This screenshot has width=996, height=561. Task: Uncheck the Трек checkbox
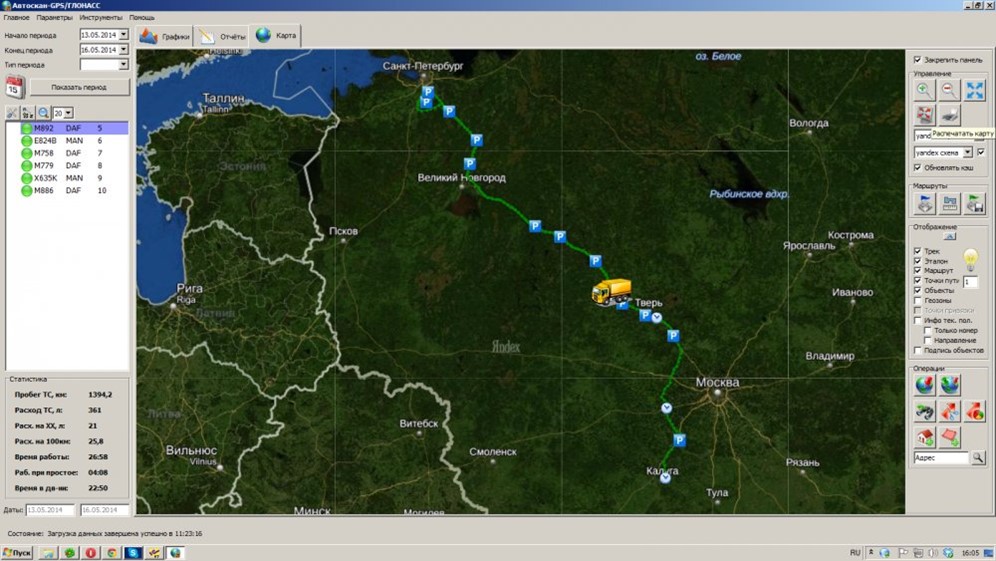[917, 251]
